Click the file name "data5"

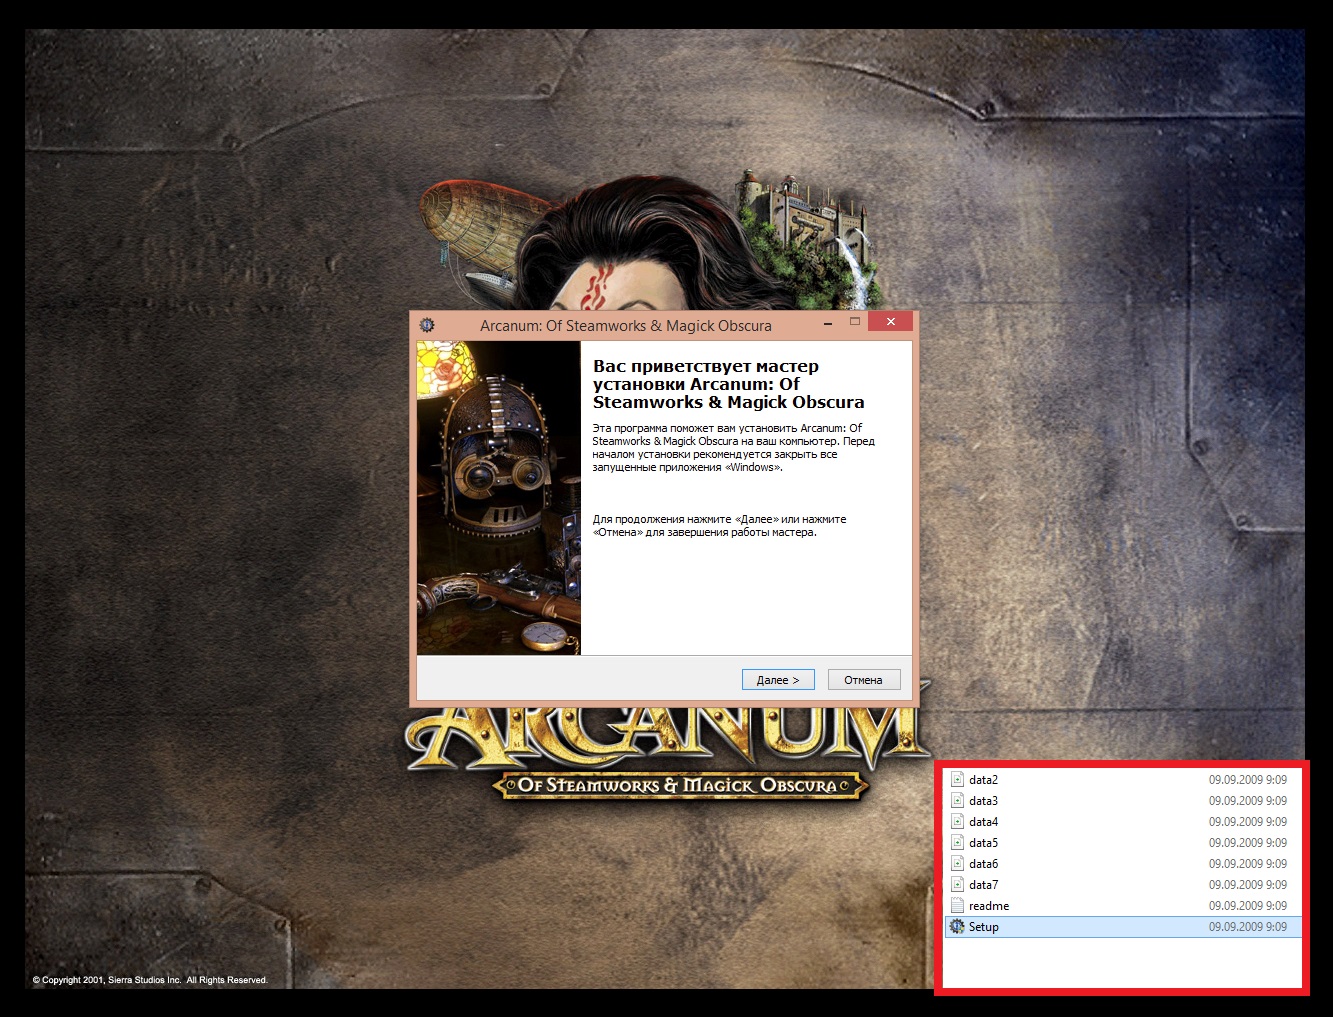tap(984, 843)
